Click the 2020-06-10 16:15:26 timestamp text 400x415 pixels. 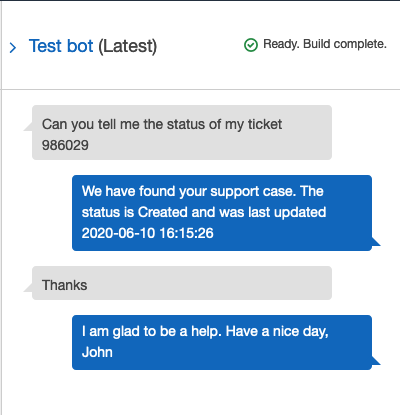click(147, 233)
